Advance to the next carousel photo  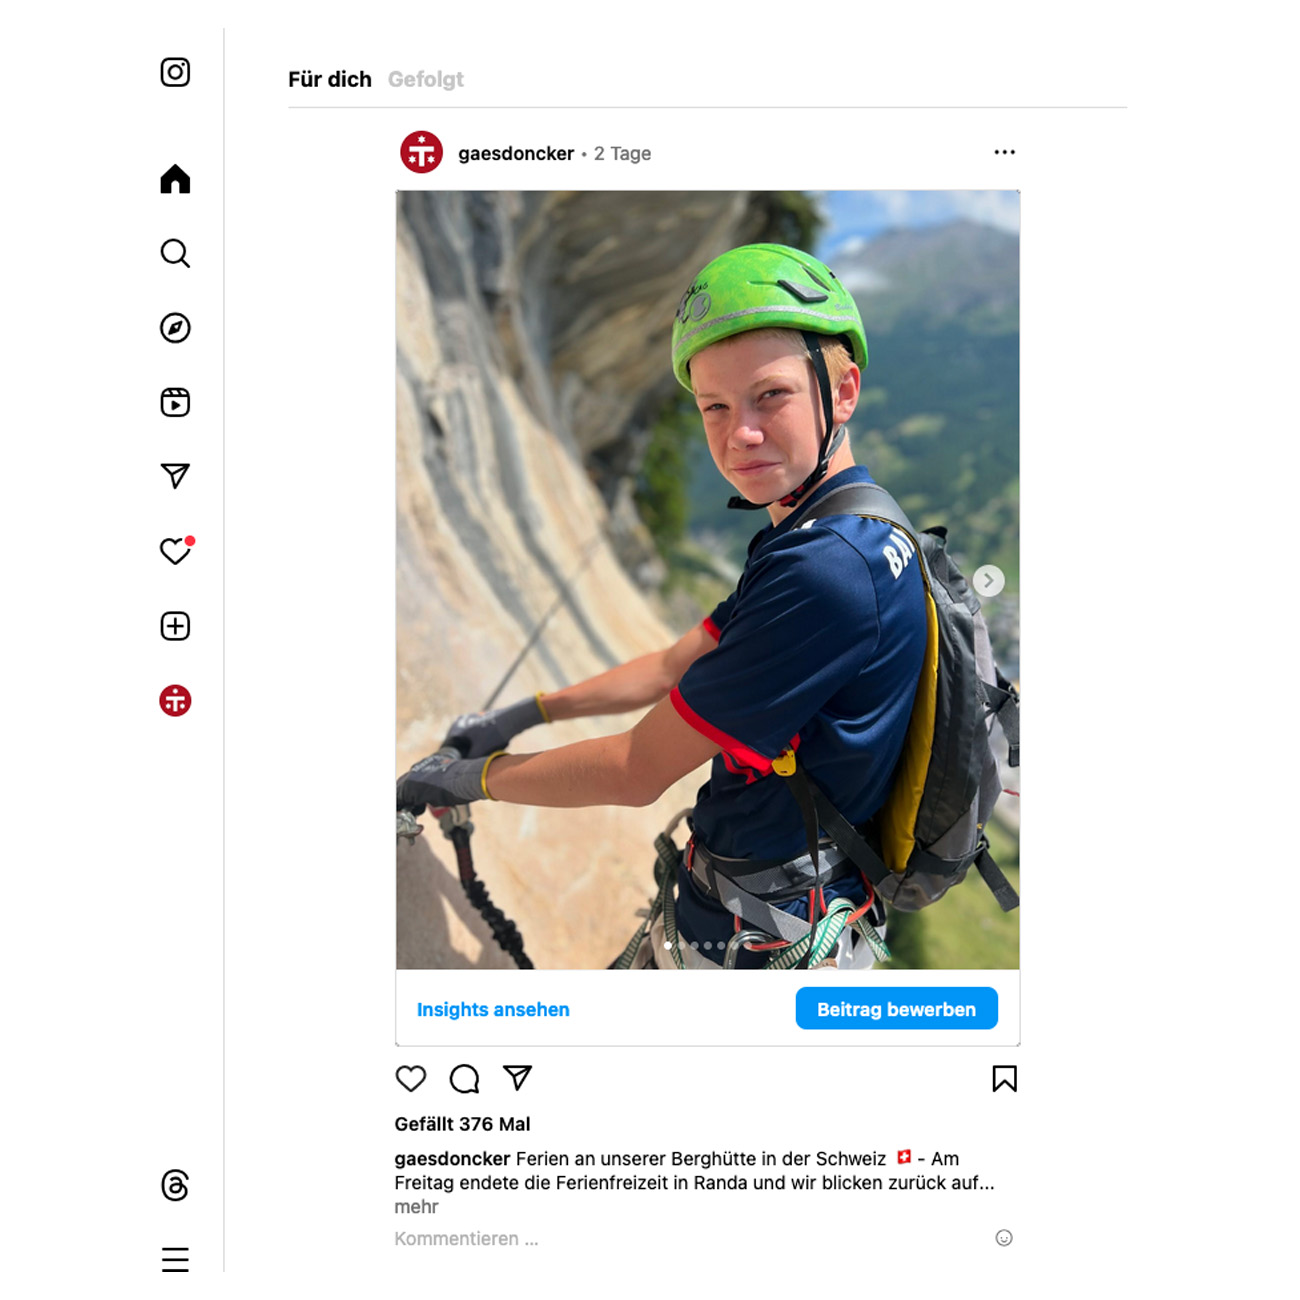[x=988, y=580]
